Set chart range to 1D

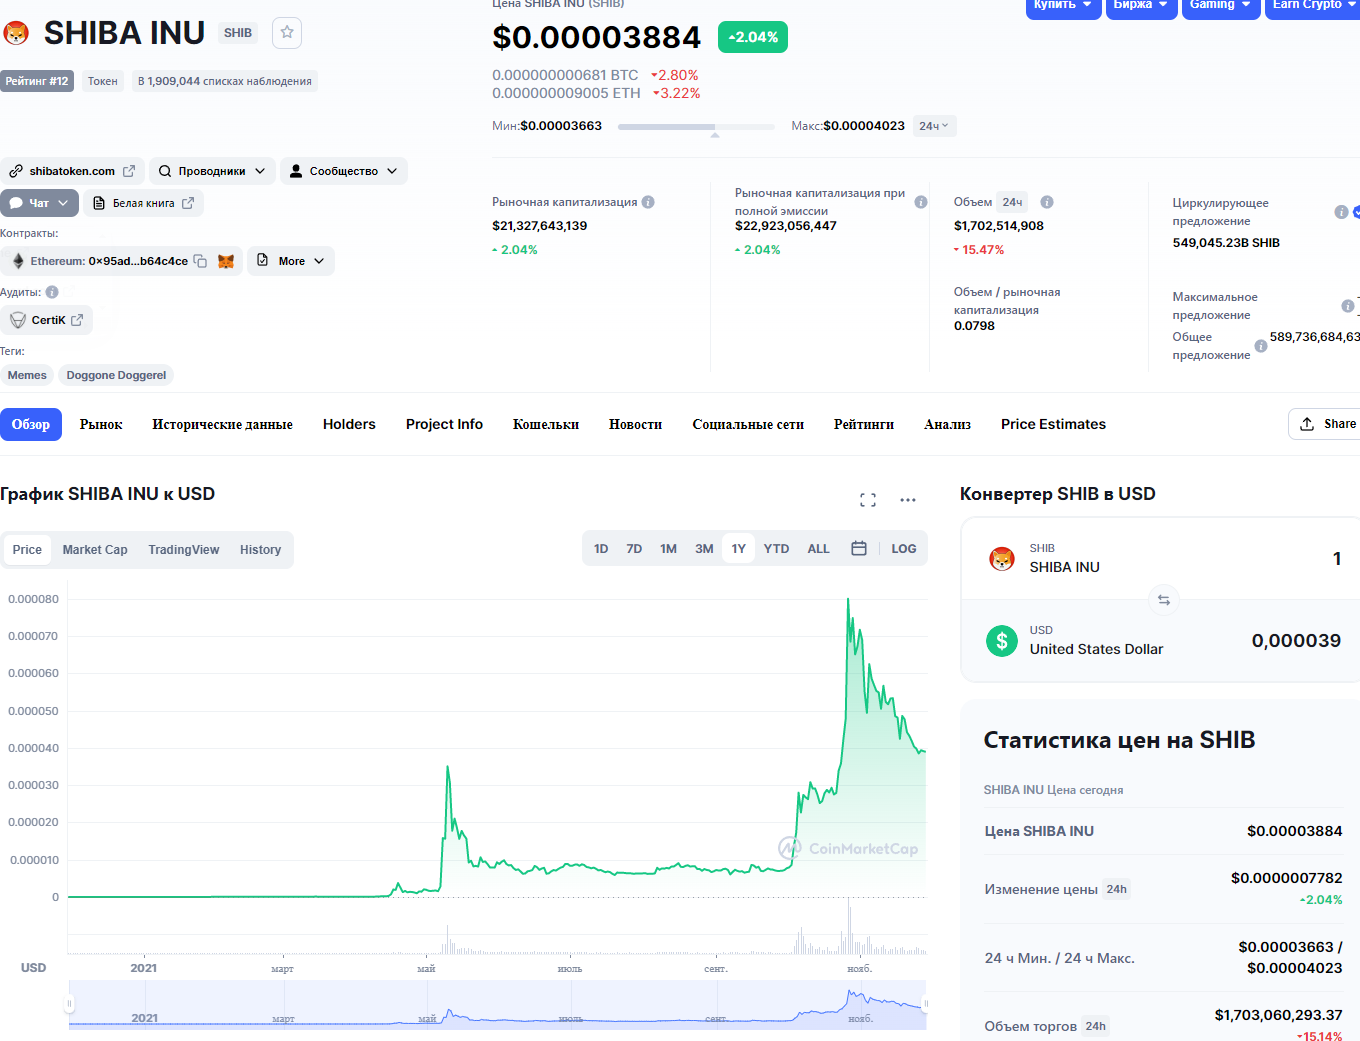pyautogui.click(x=601, y=549)
